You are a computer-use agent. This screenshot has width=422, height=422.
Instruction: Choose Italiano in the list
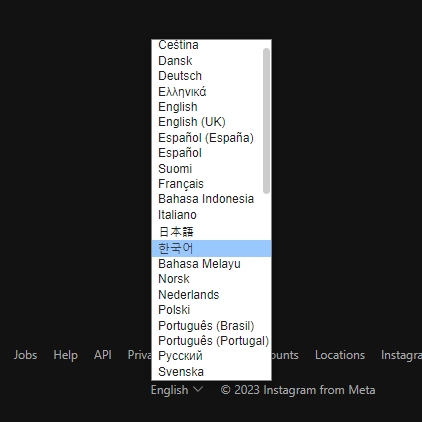(x=211, y=215)
